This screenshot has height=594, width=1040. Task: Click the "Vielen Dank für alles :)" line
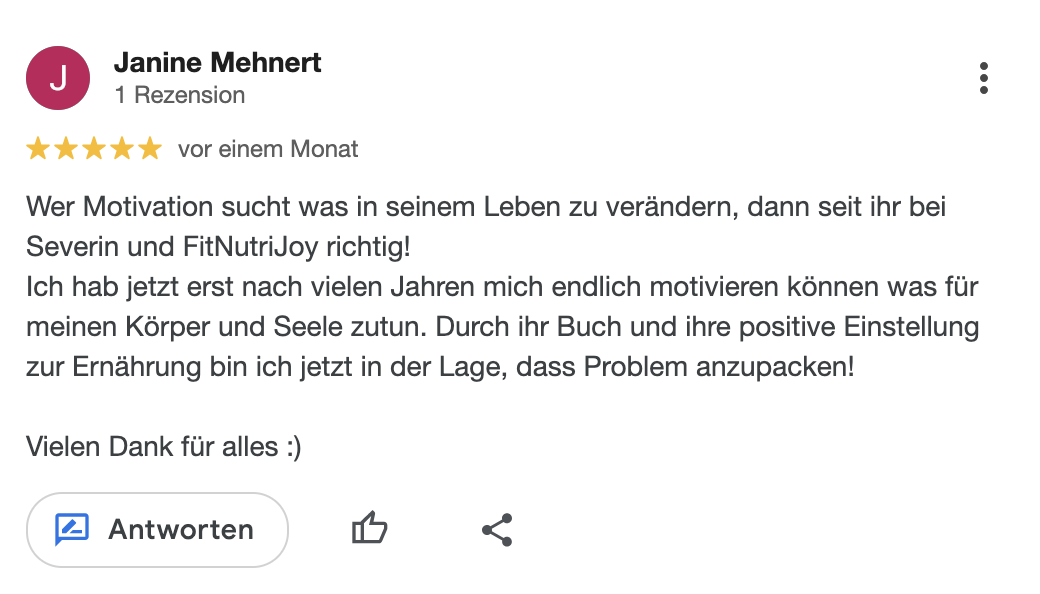point(163,446)
